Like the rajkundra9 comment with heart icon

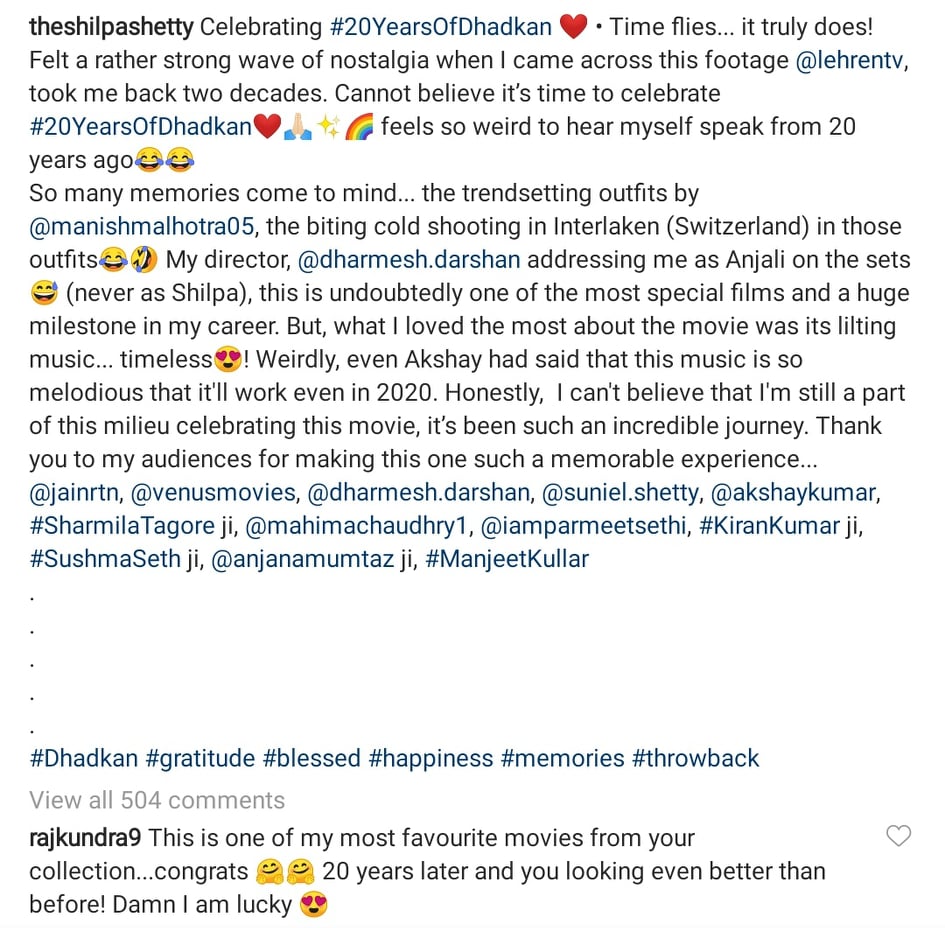[898, 837]
